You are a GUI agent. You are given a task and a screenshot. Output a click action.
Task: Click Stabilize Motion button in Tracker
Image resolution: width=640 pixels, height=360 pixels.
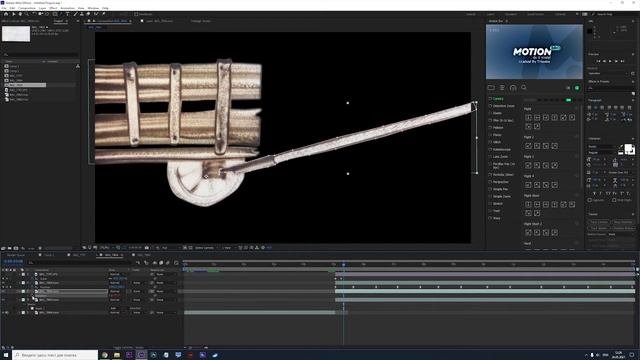click(x=623, y=228)
